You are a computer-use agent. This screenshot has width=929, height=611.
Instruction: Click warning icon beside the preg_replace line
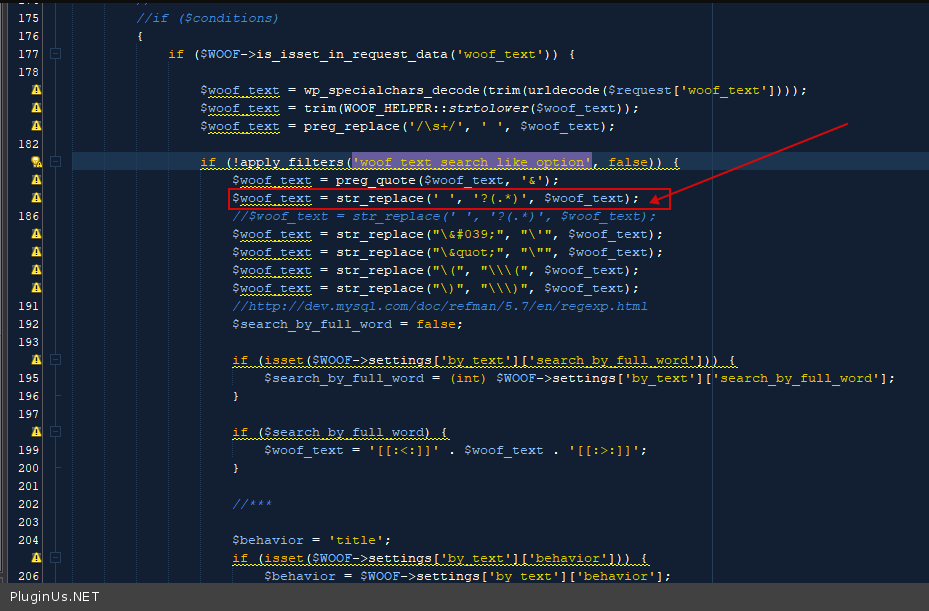37,126
